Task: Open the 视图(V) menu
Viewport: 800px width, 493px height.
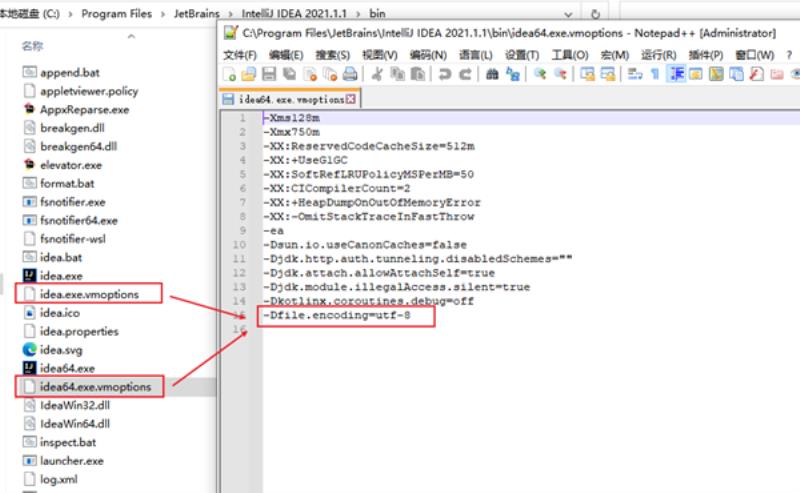Action: click(380, 55)
